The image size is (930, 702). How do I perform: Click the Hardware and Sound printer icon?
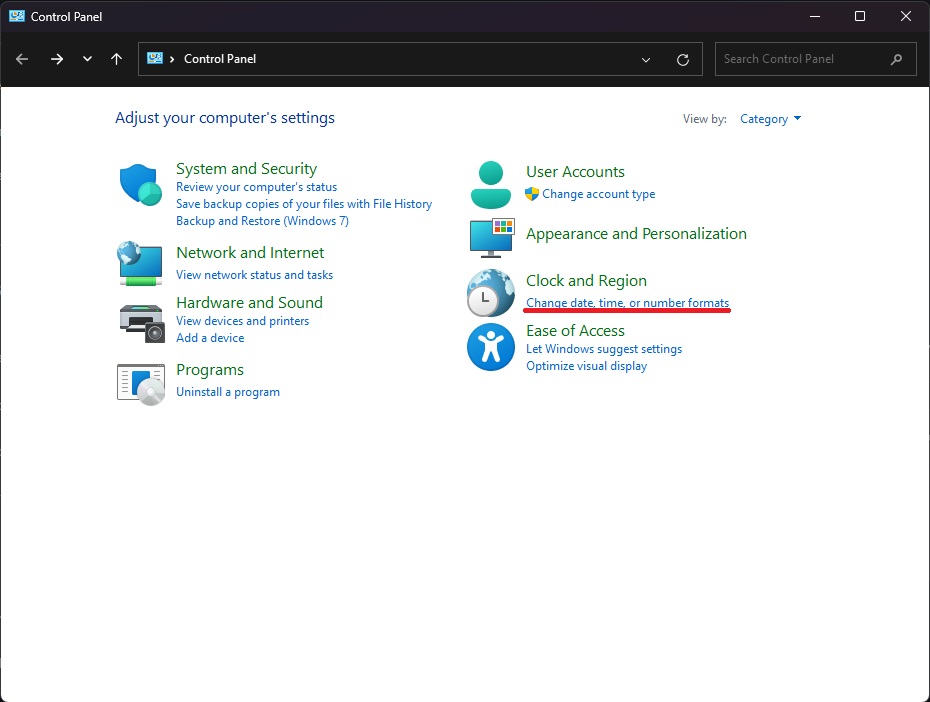(140, 320)
